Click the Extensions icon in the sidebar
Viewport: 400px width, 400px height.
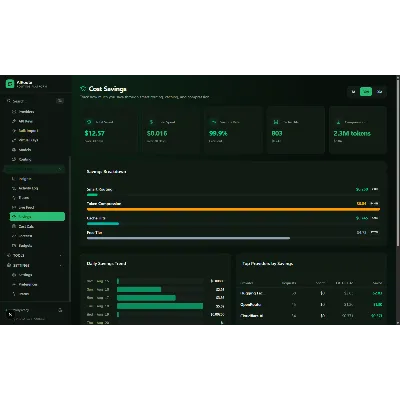[14, 284]
